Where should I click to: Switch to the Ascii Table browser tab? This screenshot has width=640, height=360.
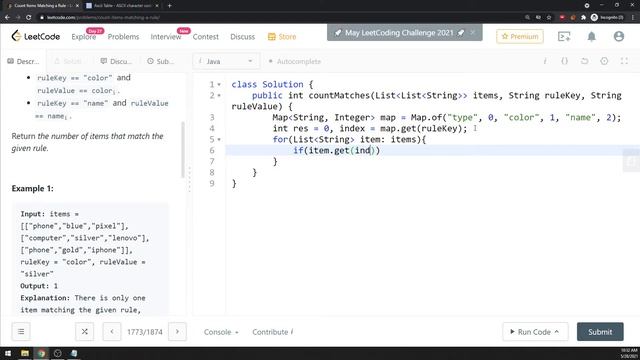[122, 6]
